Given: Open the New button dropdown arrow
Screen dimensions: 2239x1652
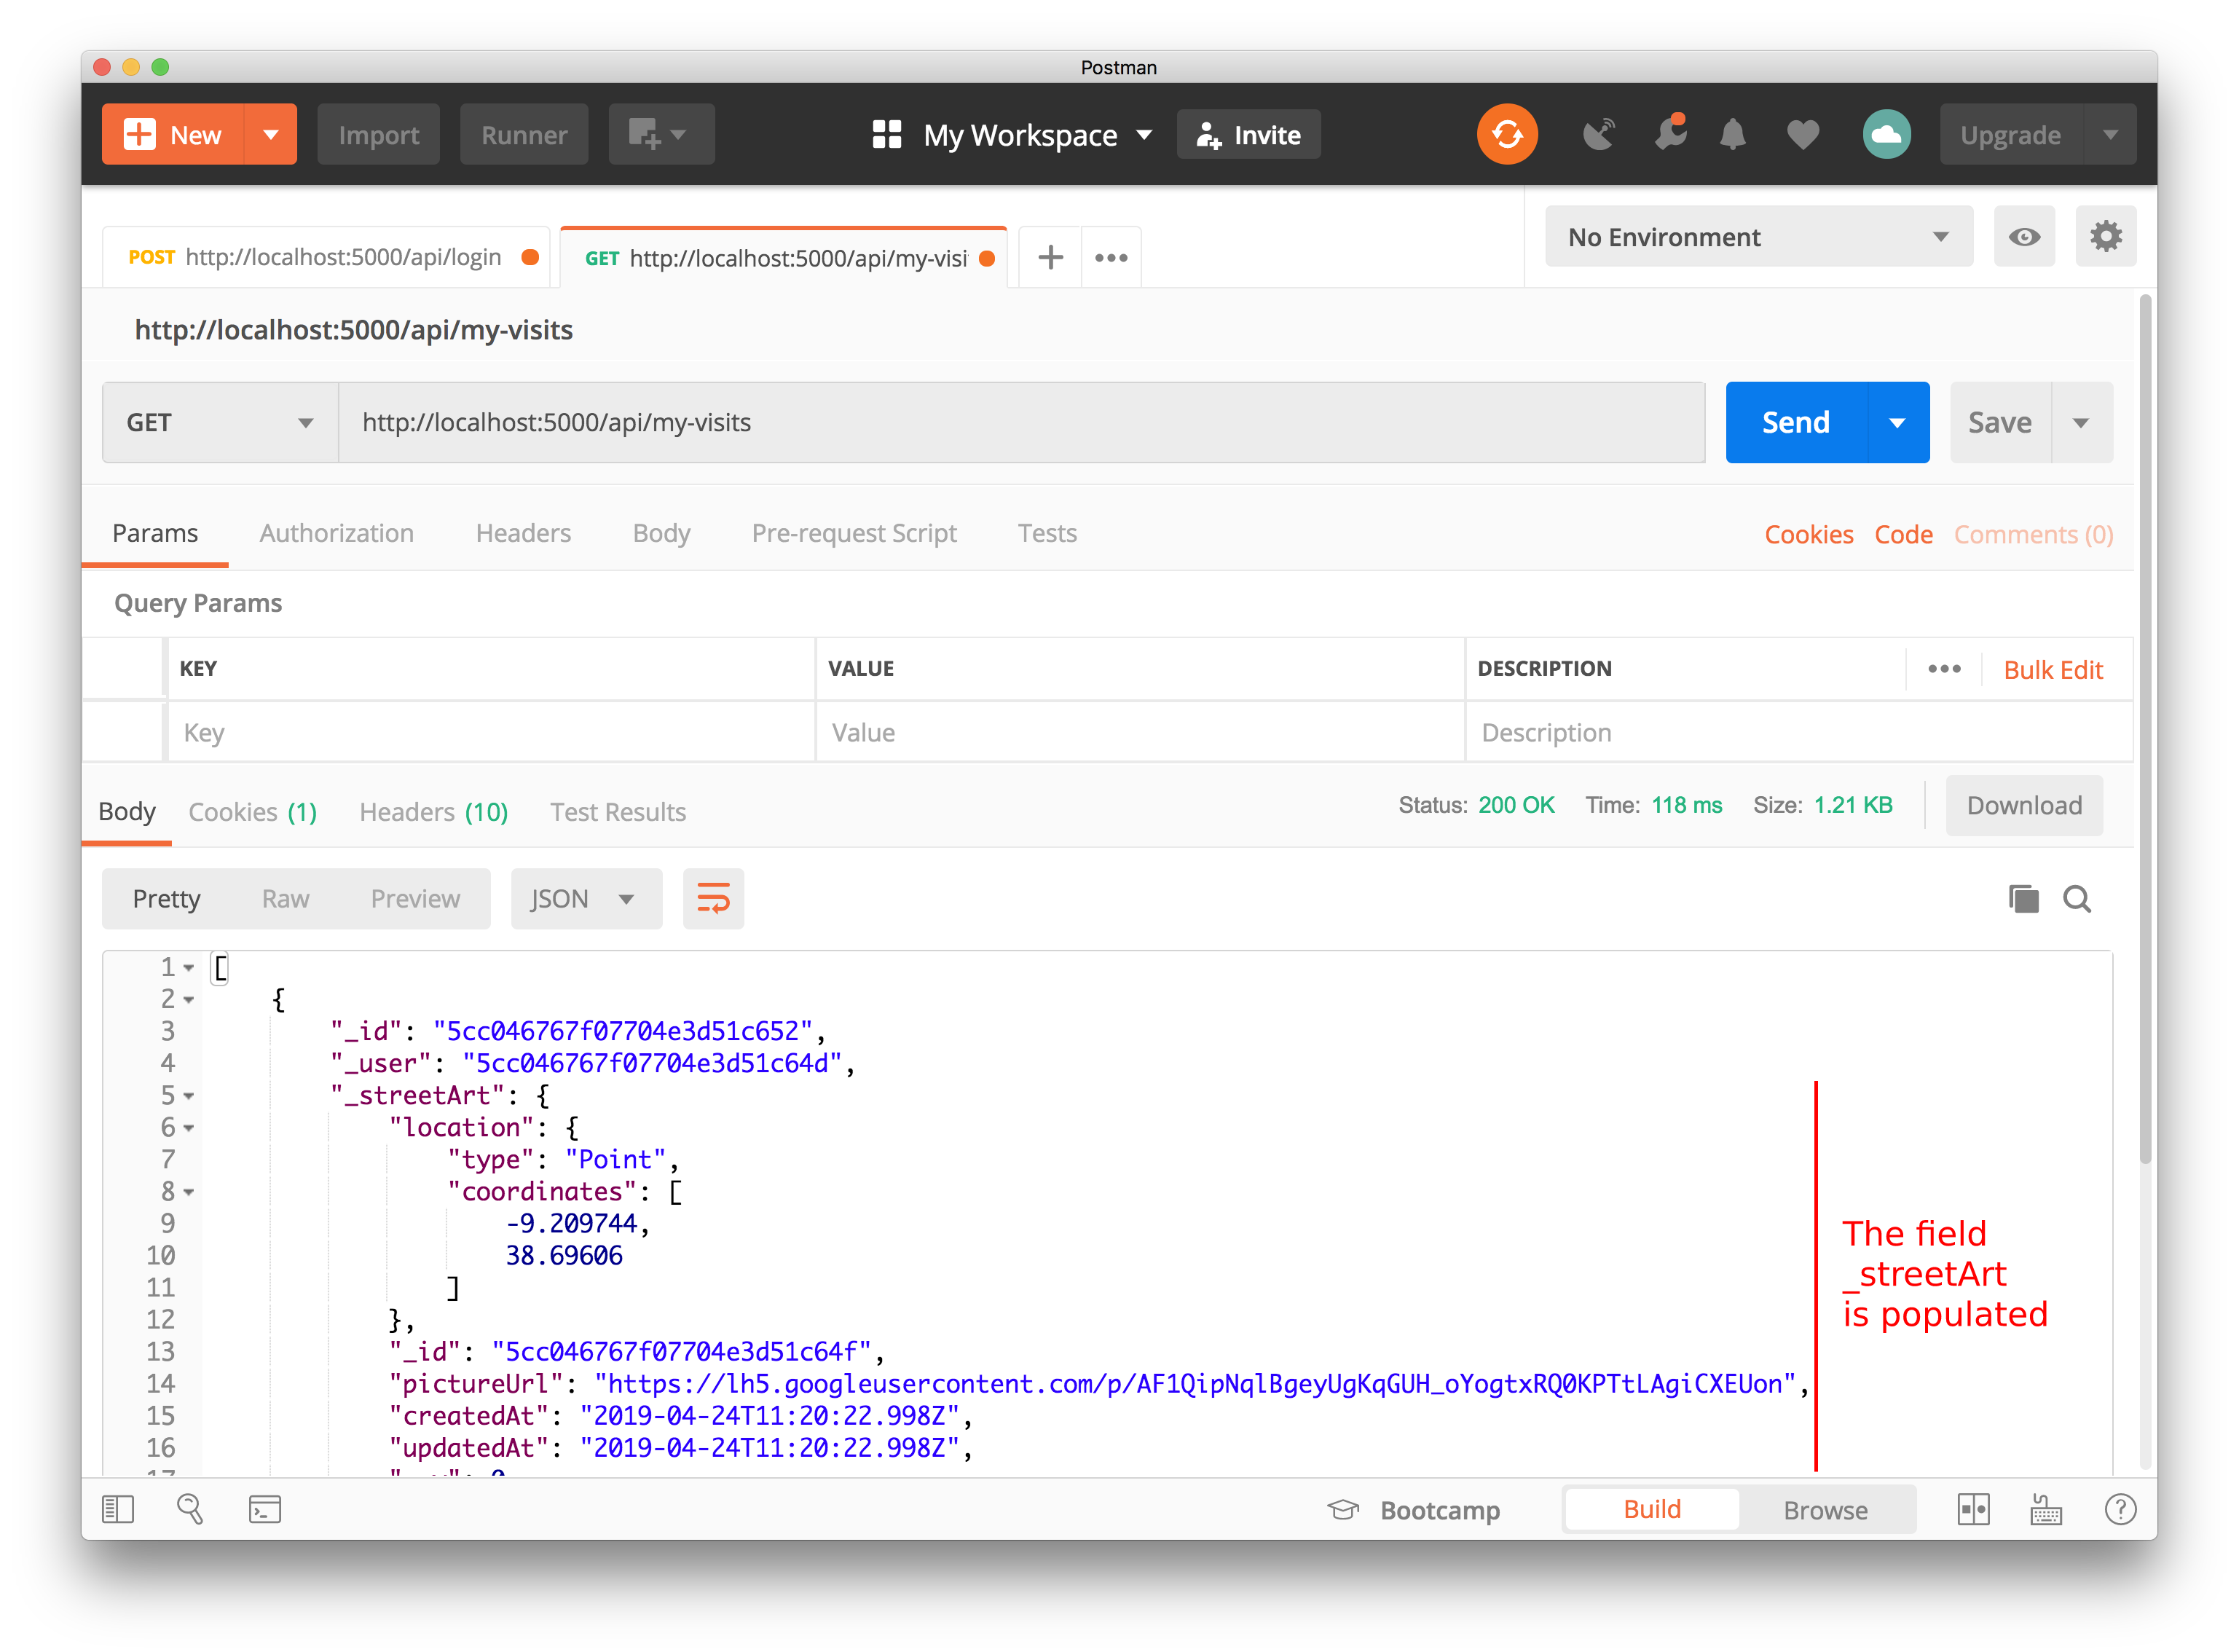Looking at the screenshot, I should coord(270,134).
